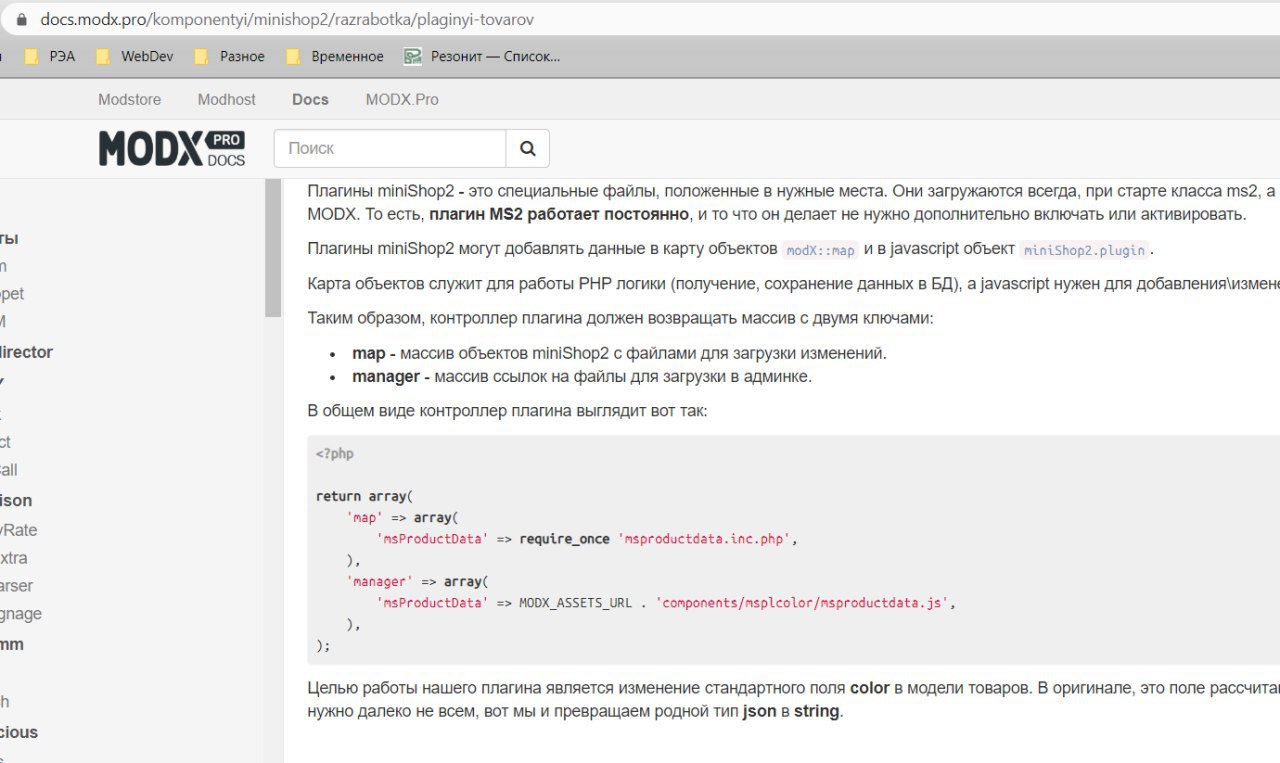Click the miniShop2.plugin inline code
1280x763 pixels.
coord(1084,250)
